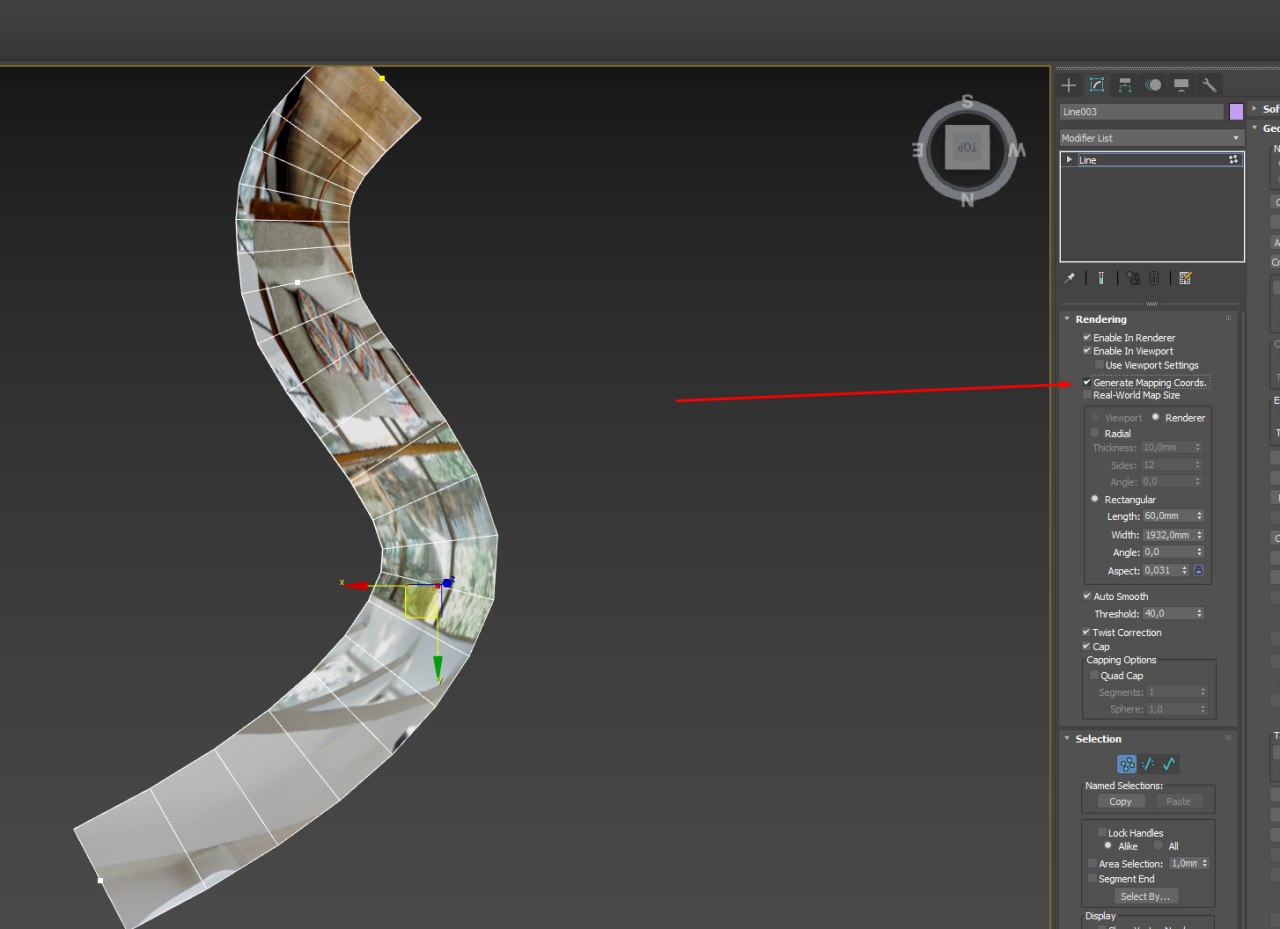
Task: Toggle Enable In Viewport checkbox
Action: (1087, 351)
